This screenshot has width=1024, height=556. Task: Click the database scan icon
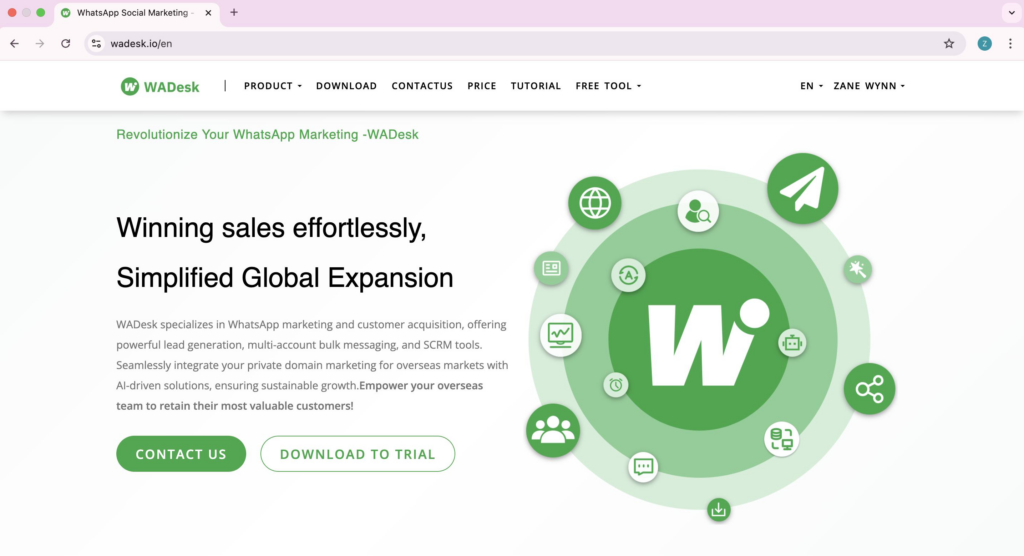tap(782, 439)
